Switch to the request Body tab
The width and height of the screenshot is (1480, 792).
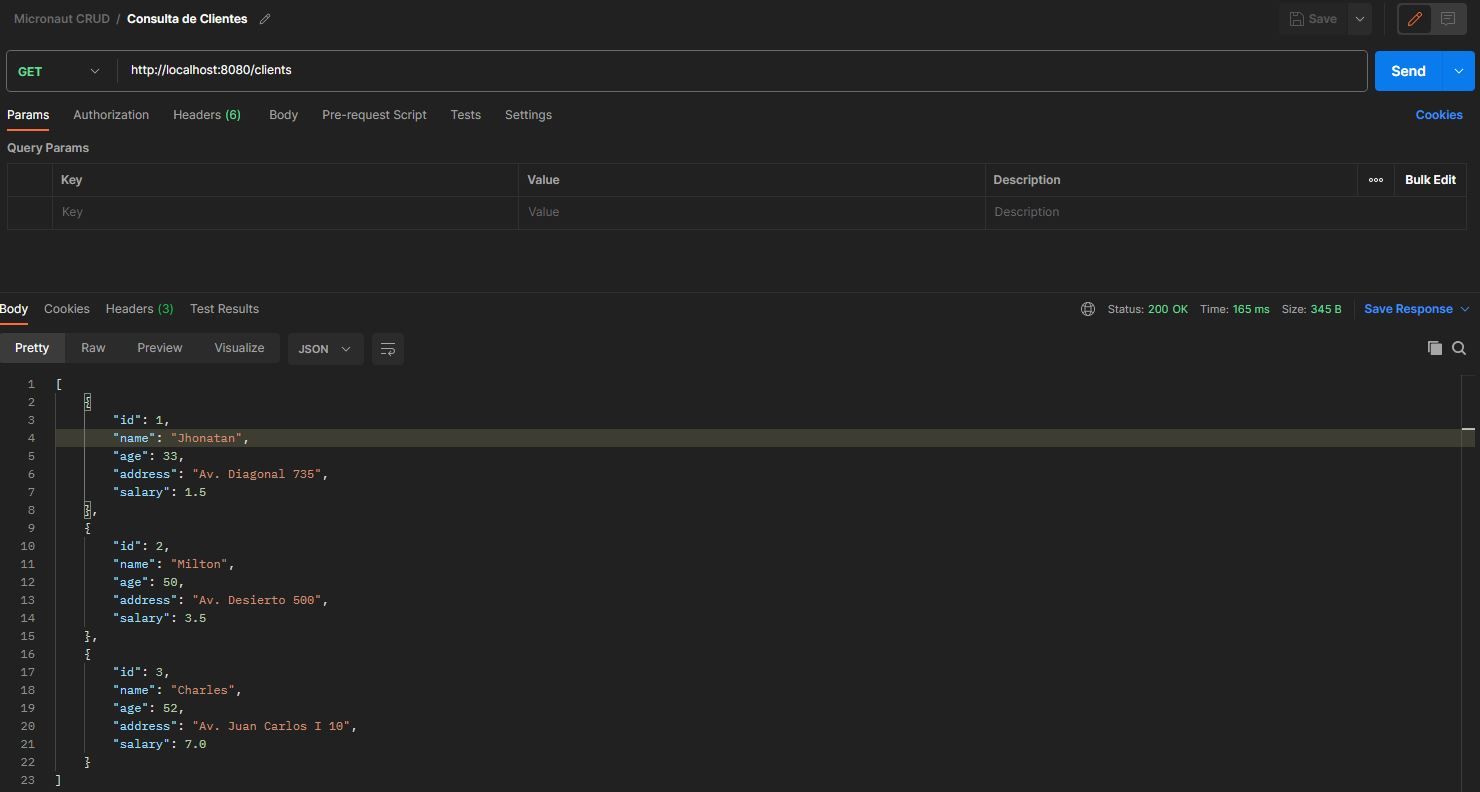pyautogui.click(x=284, y=115)
